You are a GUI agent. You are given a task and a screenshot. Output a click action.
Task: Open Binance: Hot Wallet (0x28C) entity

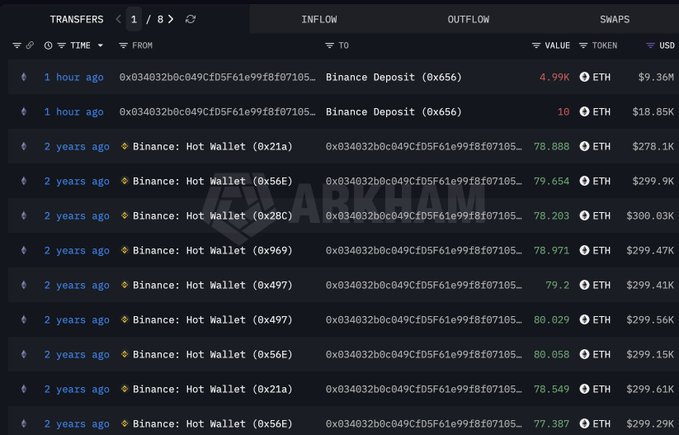point(212,216)
